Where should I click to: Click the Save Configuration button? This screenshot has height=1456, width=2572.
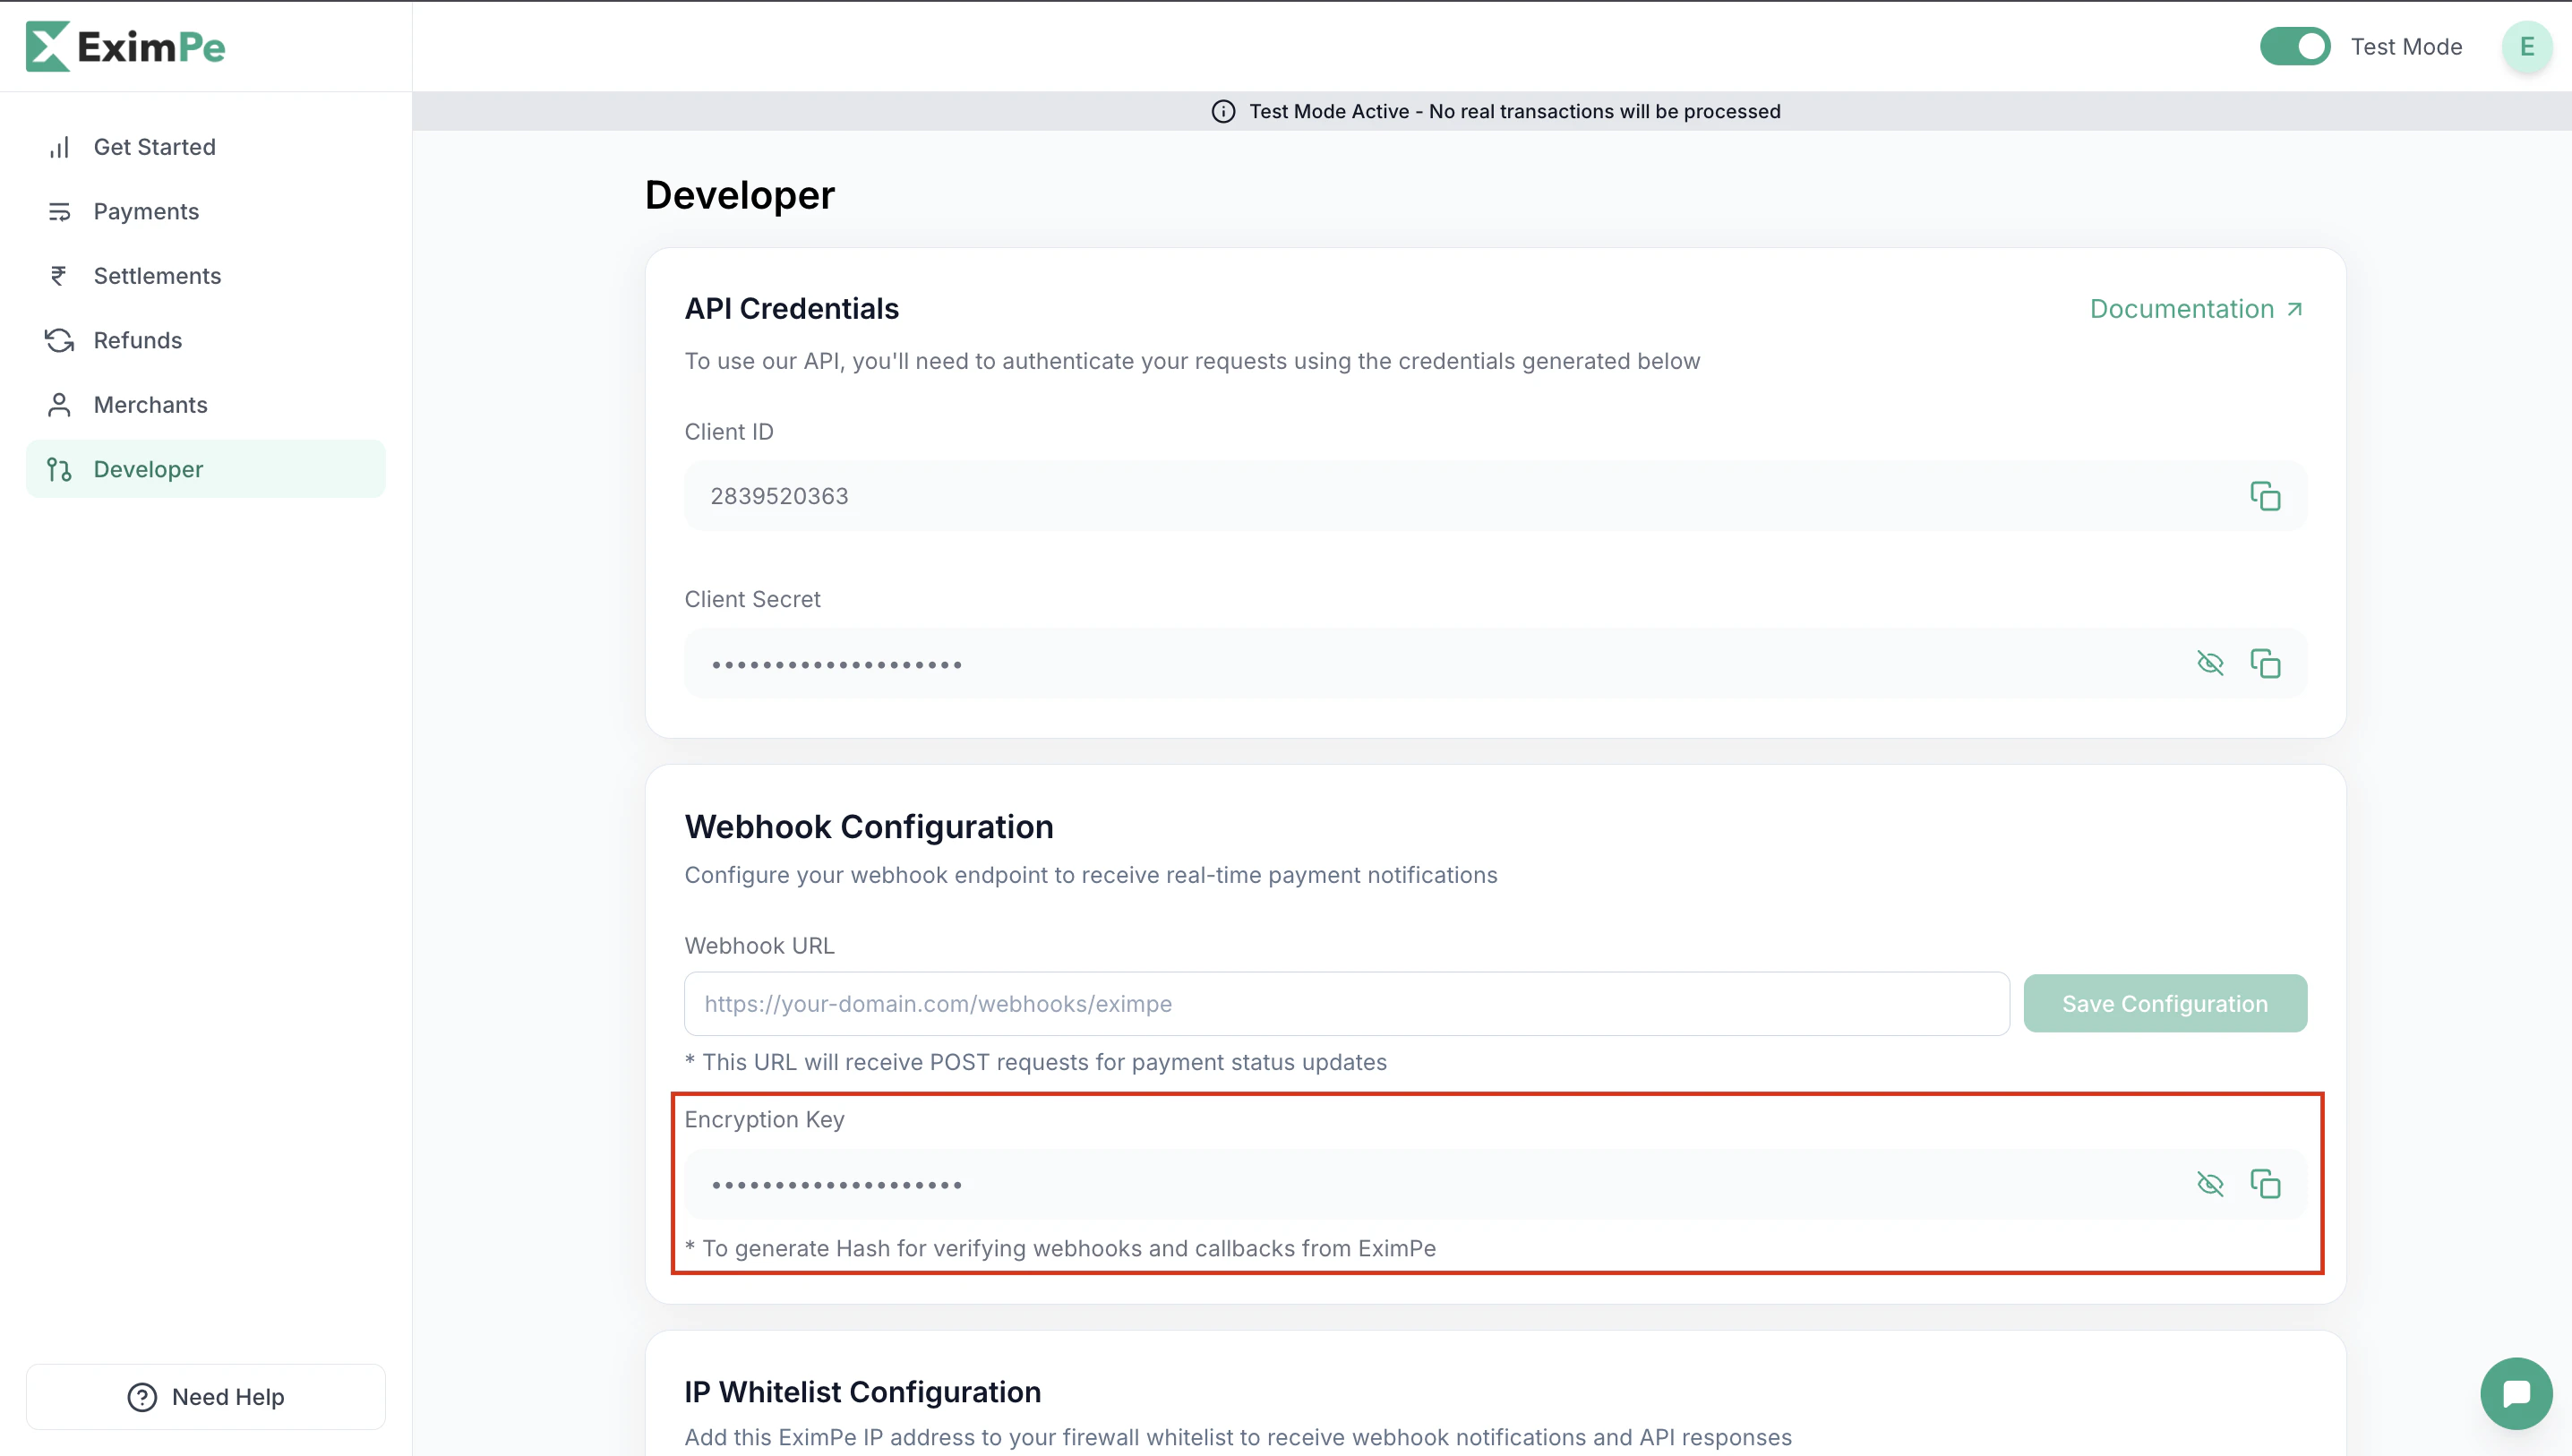(x=2165, y=1003)
